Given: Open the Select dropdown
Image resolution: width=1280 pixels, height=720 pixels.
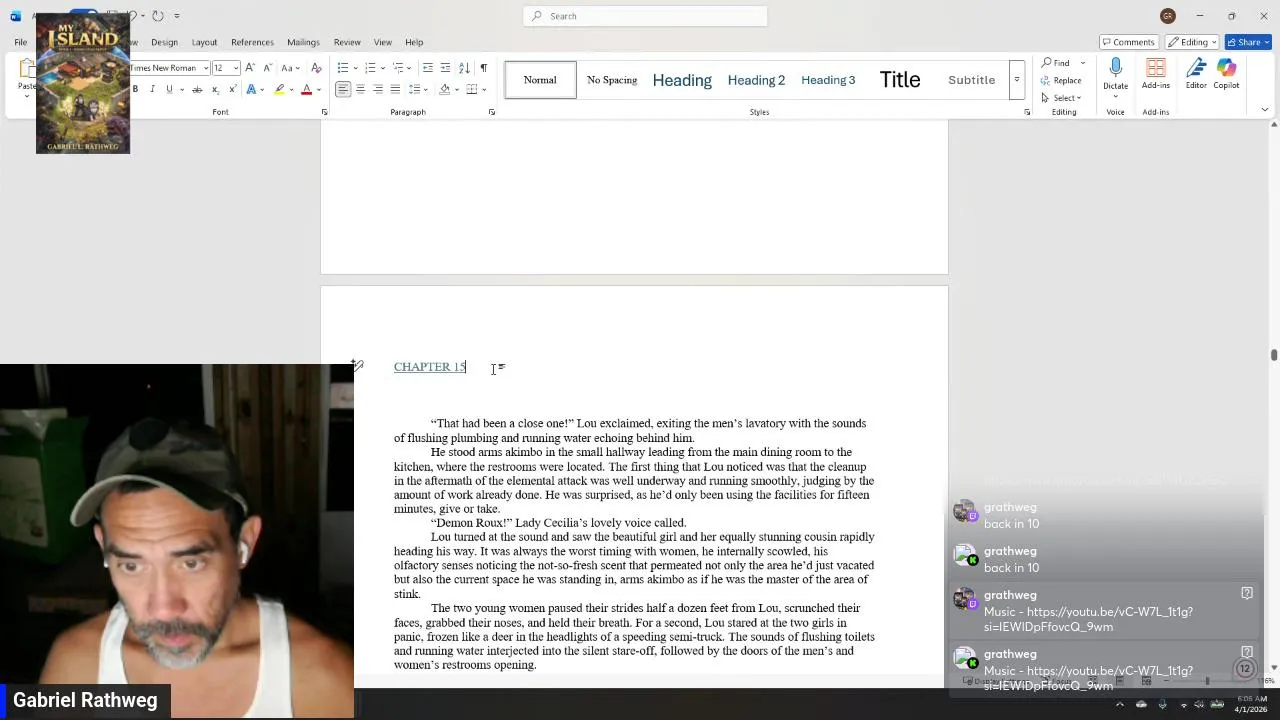Looking at the screenshot, I should [1061, 98].
